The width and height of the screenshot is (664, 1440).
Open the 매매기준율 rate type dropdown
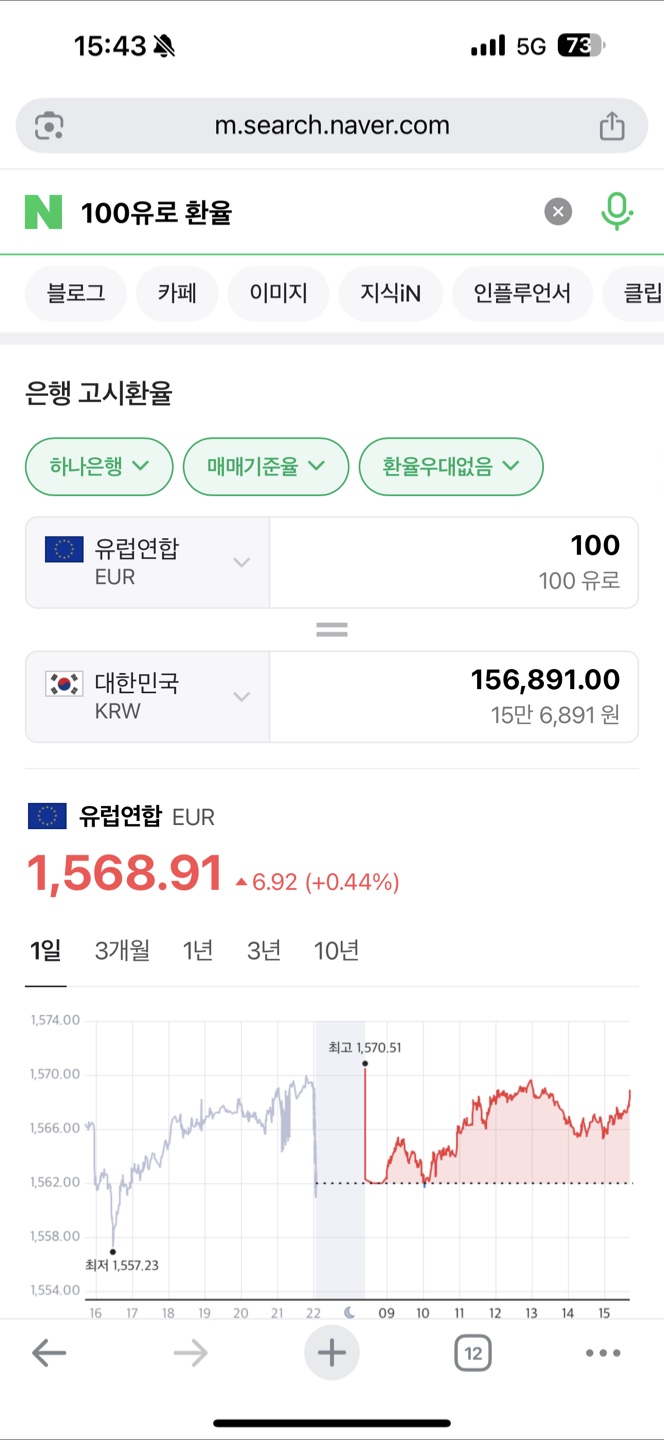266,466
